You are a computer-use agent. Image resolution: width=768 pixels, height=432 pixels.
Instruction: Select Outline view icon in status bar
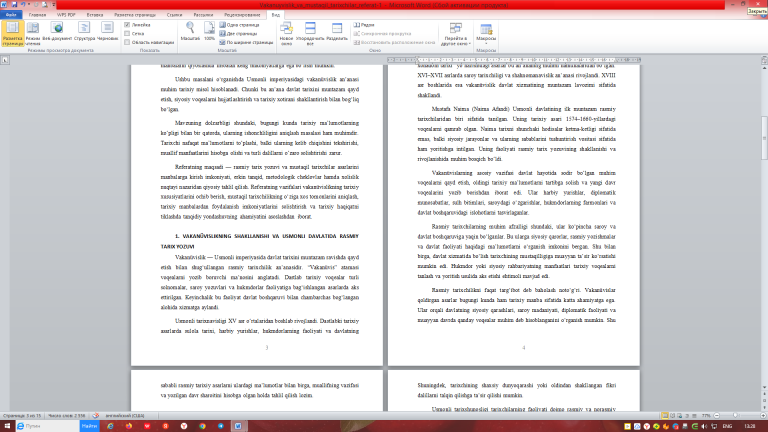coord(687,415)
